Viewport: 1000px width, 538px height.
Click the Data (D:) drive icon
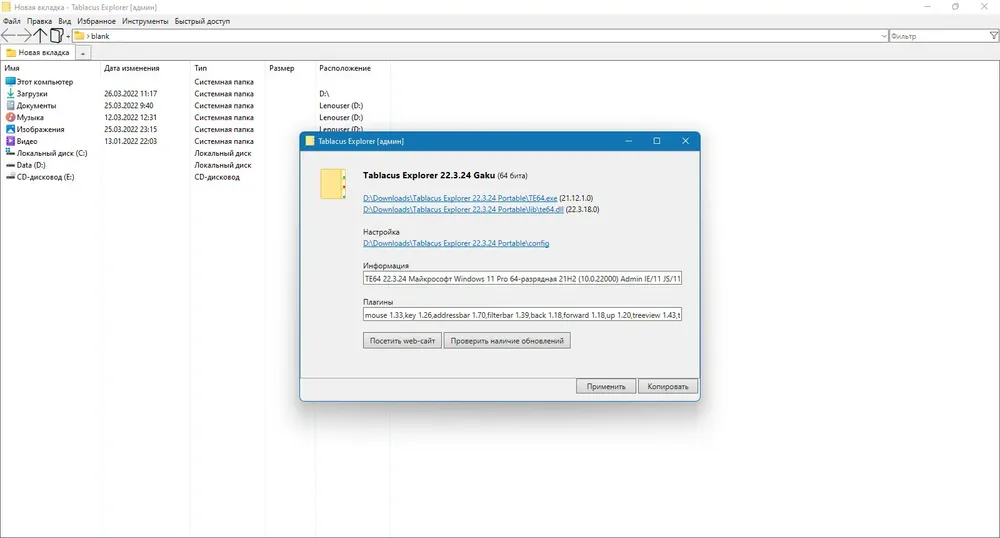[x=10, y=165]
